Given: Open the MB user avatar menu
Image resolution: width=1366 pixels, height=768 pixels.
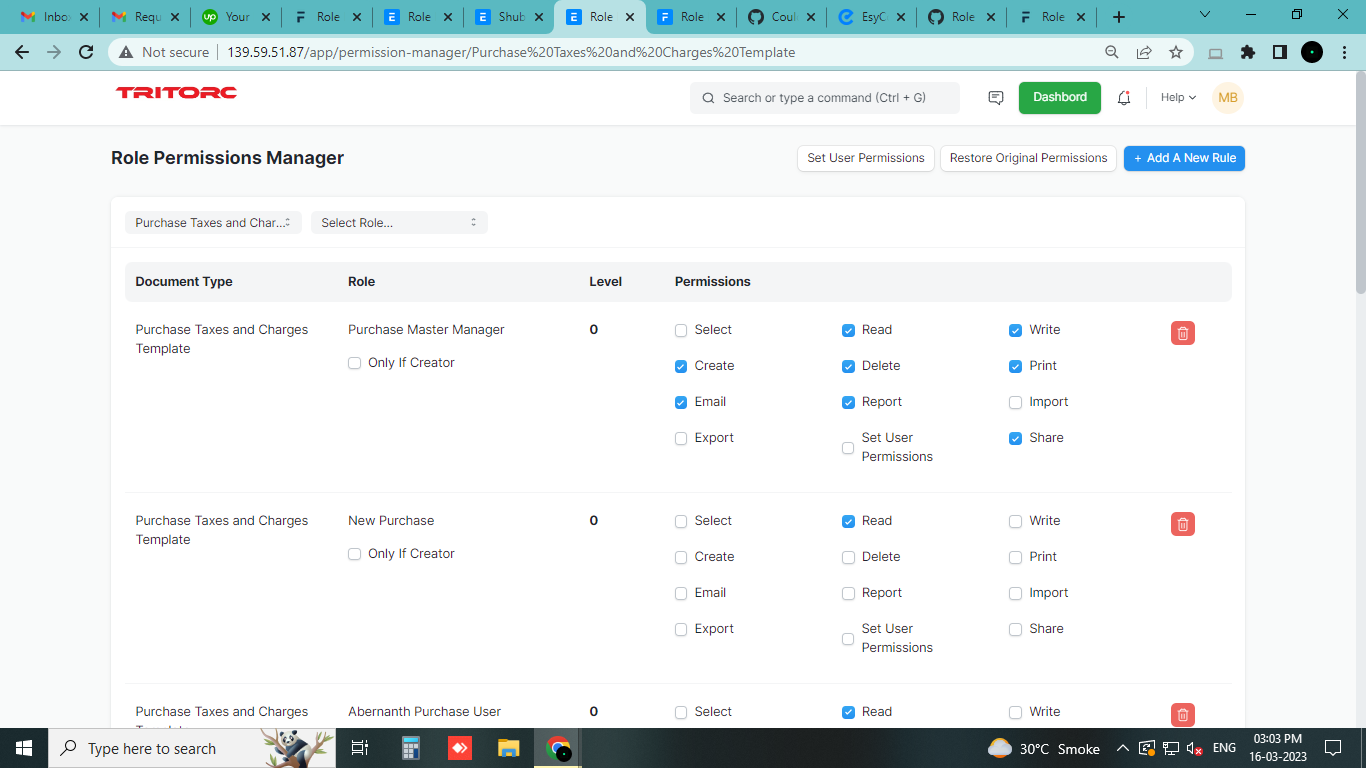Looking at the screenshot, I should click(1227, 97).
